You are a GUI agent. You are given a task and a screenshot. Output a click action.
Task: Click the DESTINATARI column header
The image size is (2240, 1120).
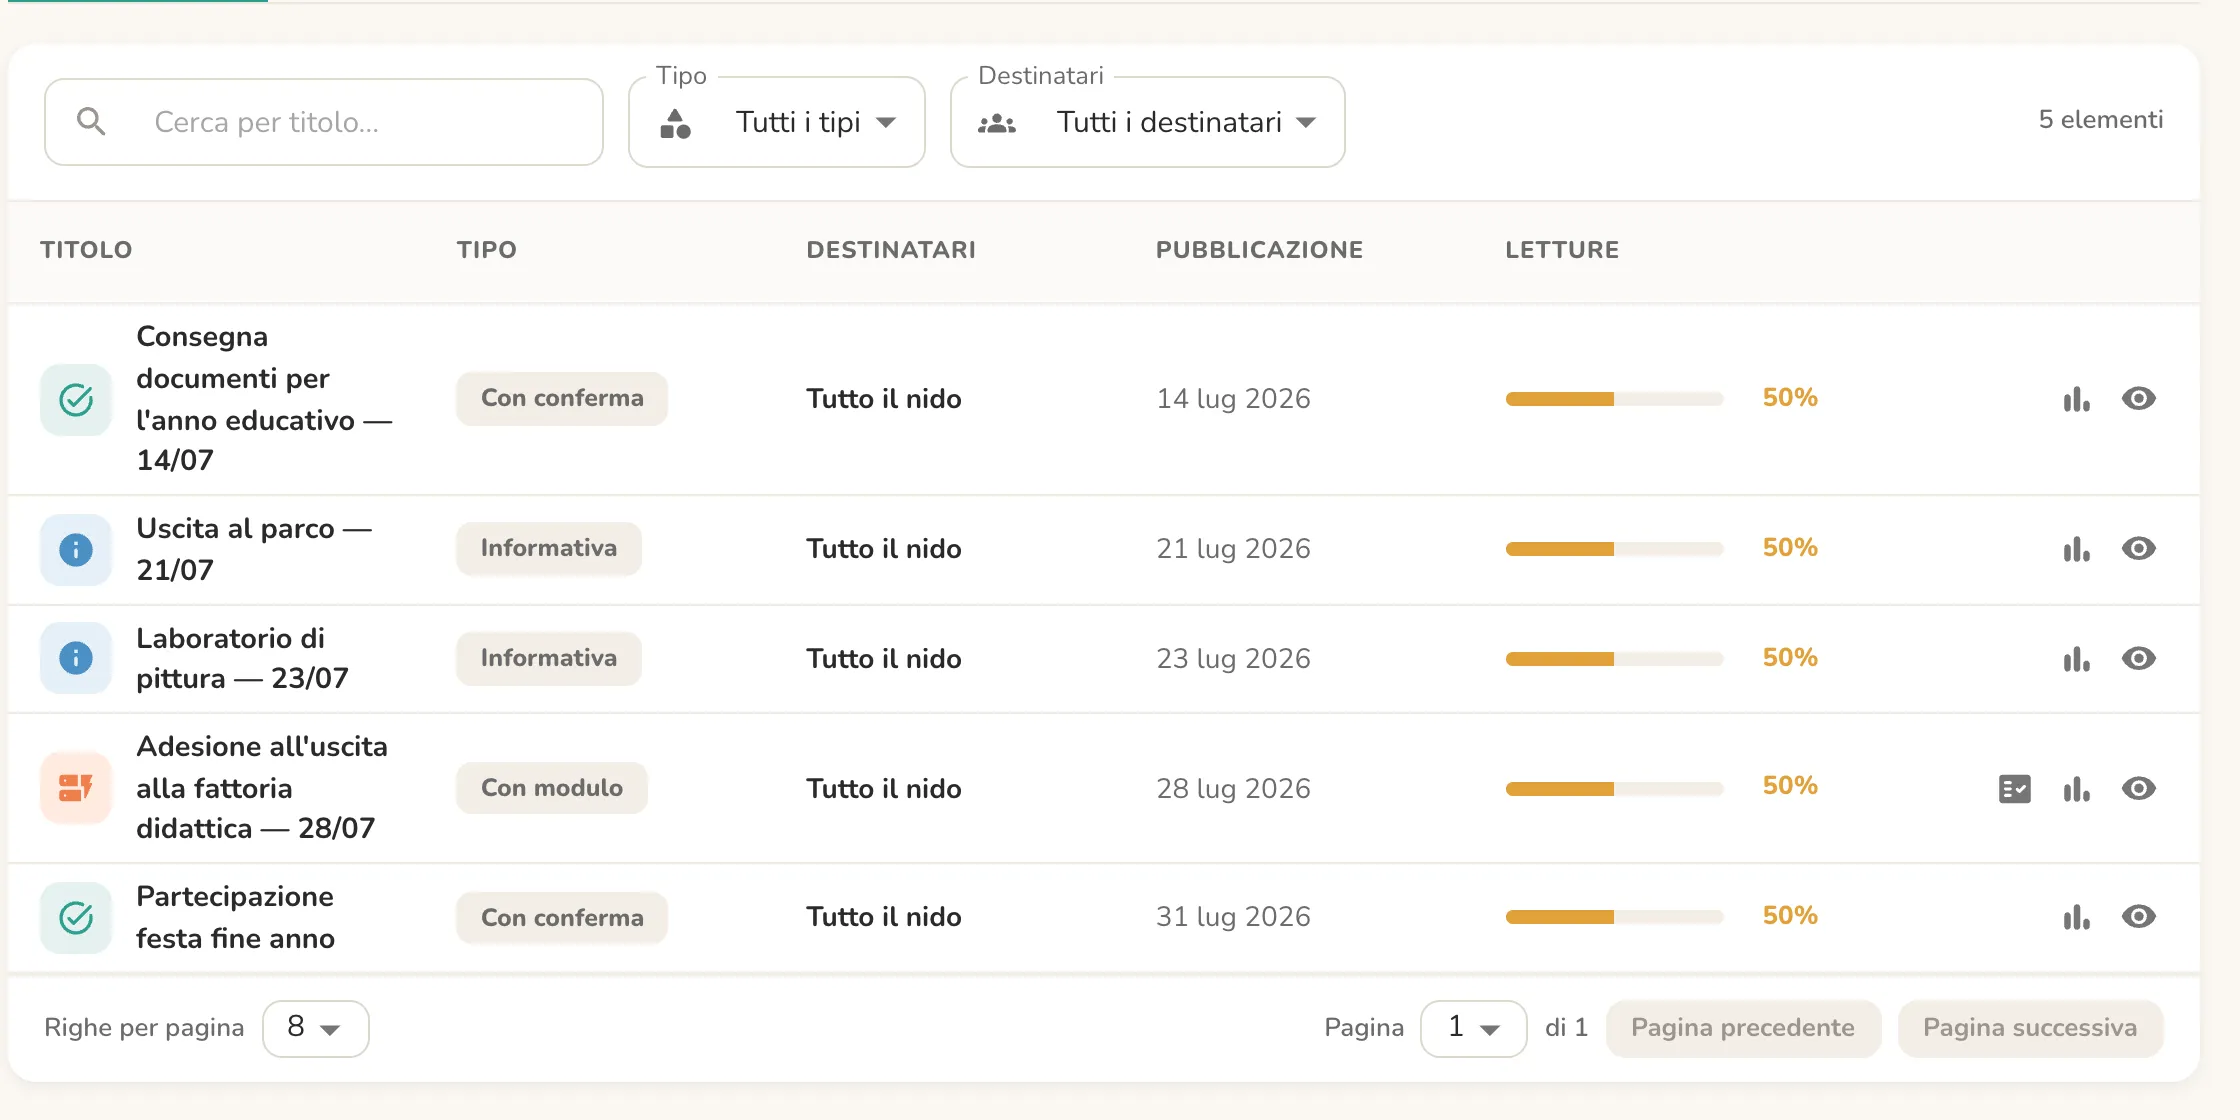[x=891, y=250]
